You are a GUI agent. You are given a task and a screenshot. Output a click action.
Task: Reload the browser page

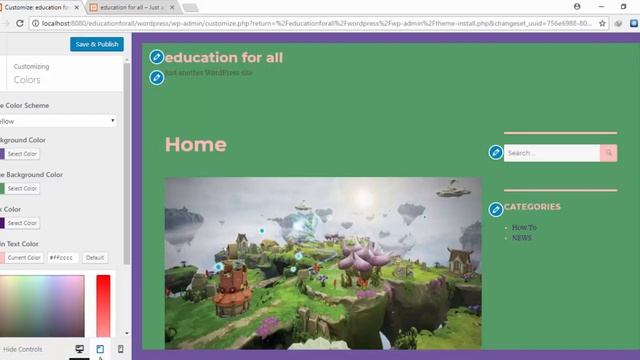(20, 23)
